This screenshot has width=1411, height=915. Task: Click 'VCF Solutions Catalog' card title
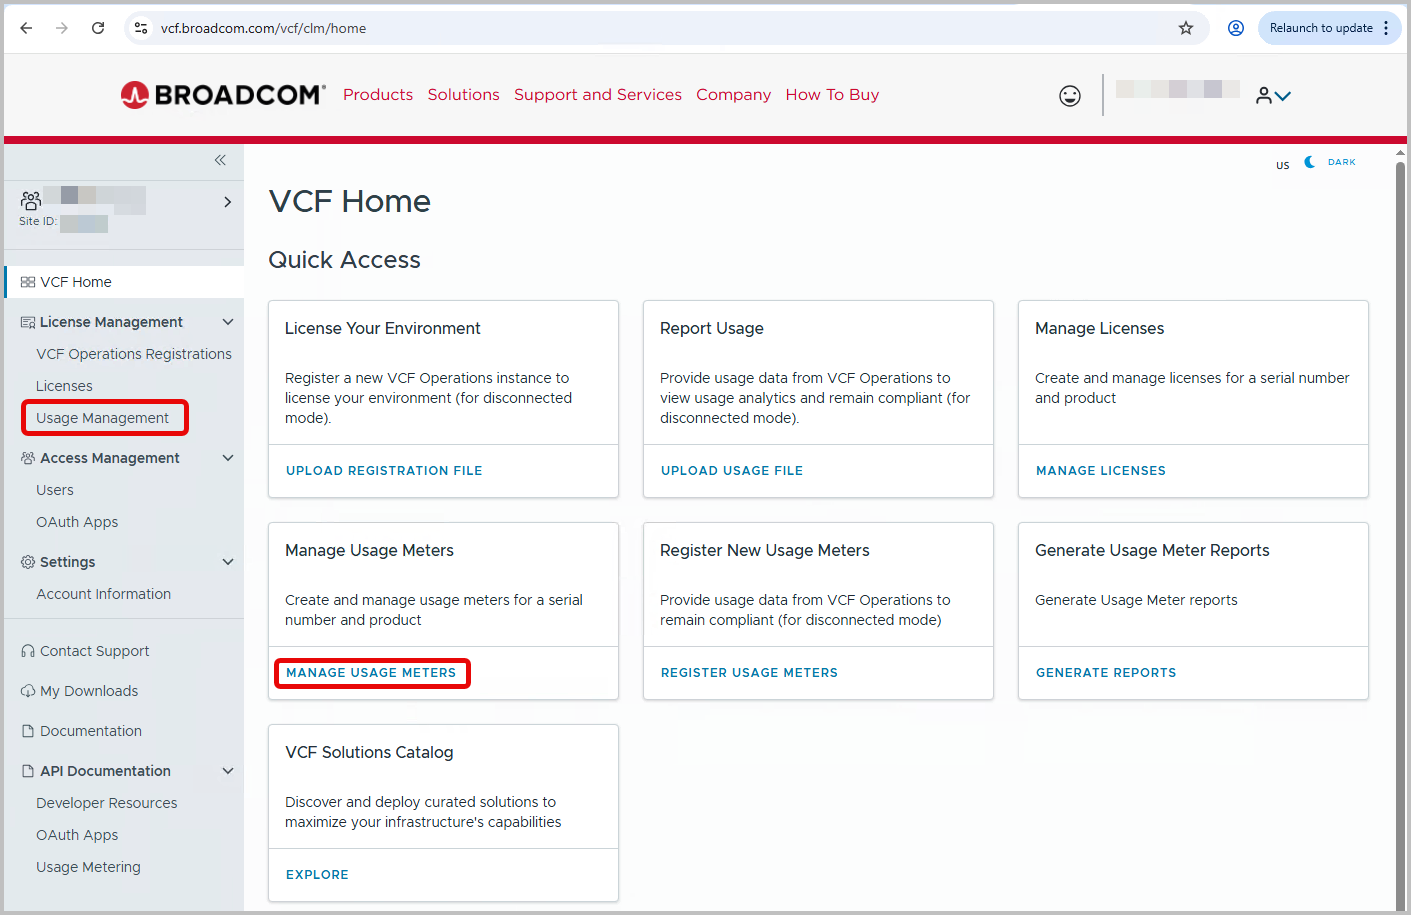click(369, 752)
